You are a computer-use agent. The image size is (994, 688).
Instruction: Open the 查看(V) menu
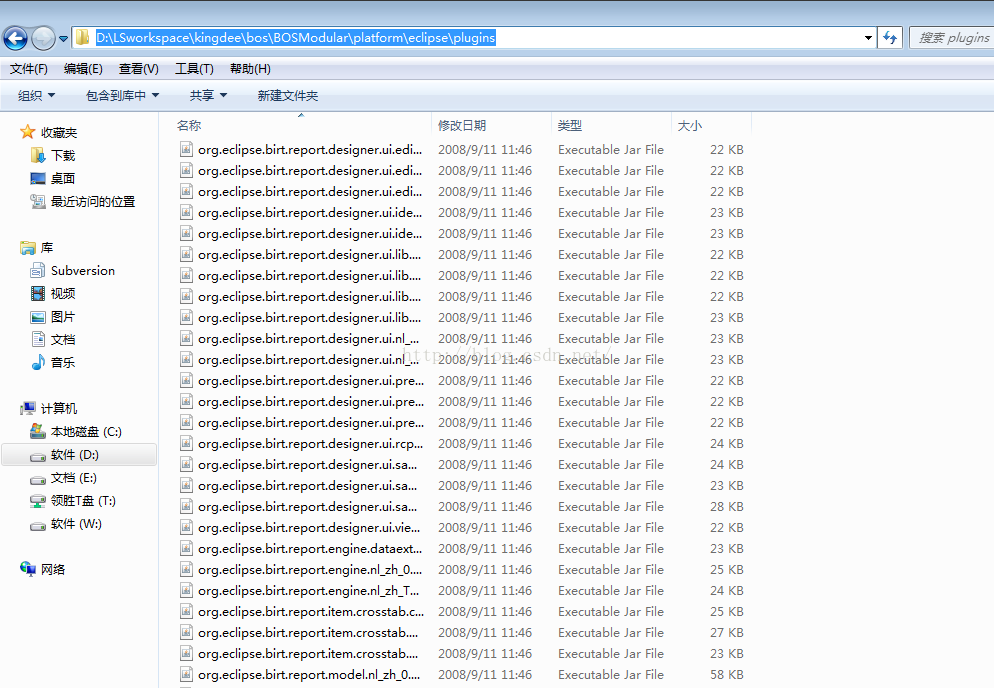(139, 68)
